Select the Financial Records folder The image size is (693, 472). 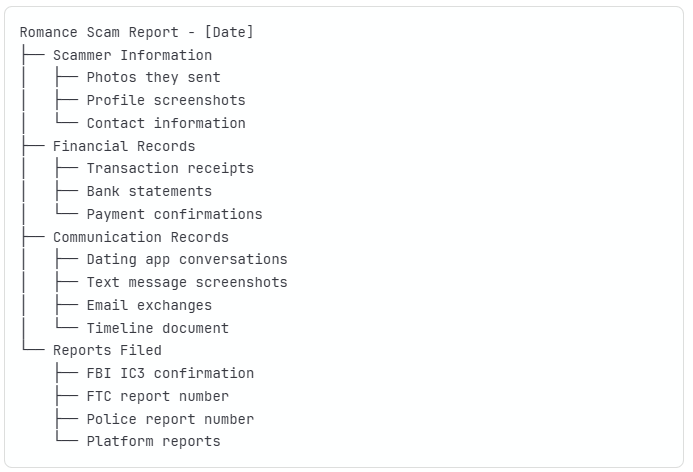[124, 146]
